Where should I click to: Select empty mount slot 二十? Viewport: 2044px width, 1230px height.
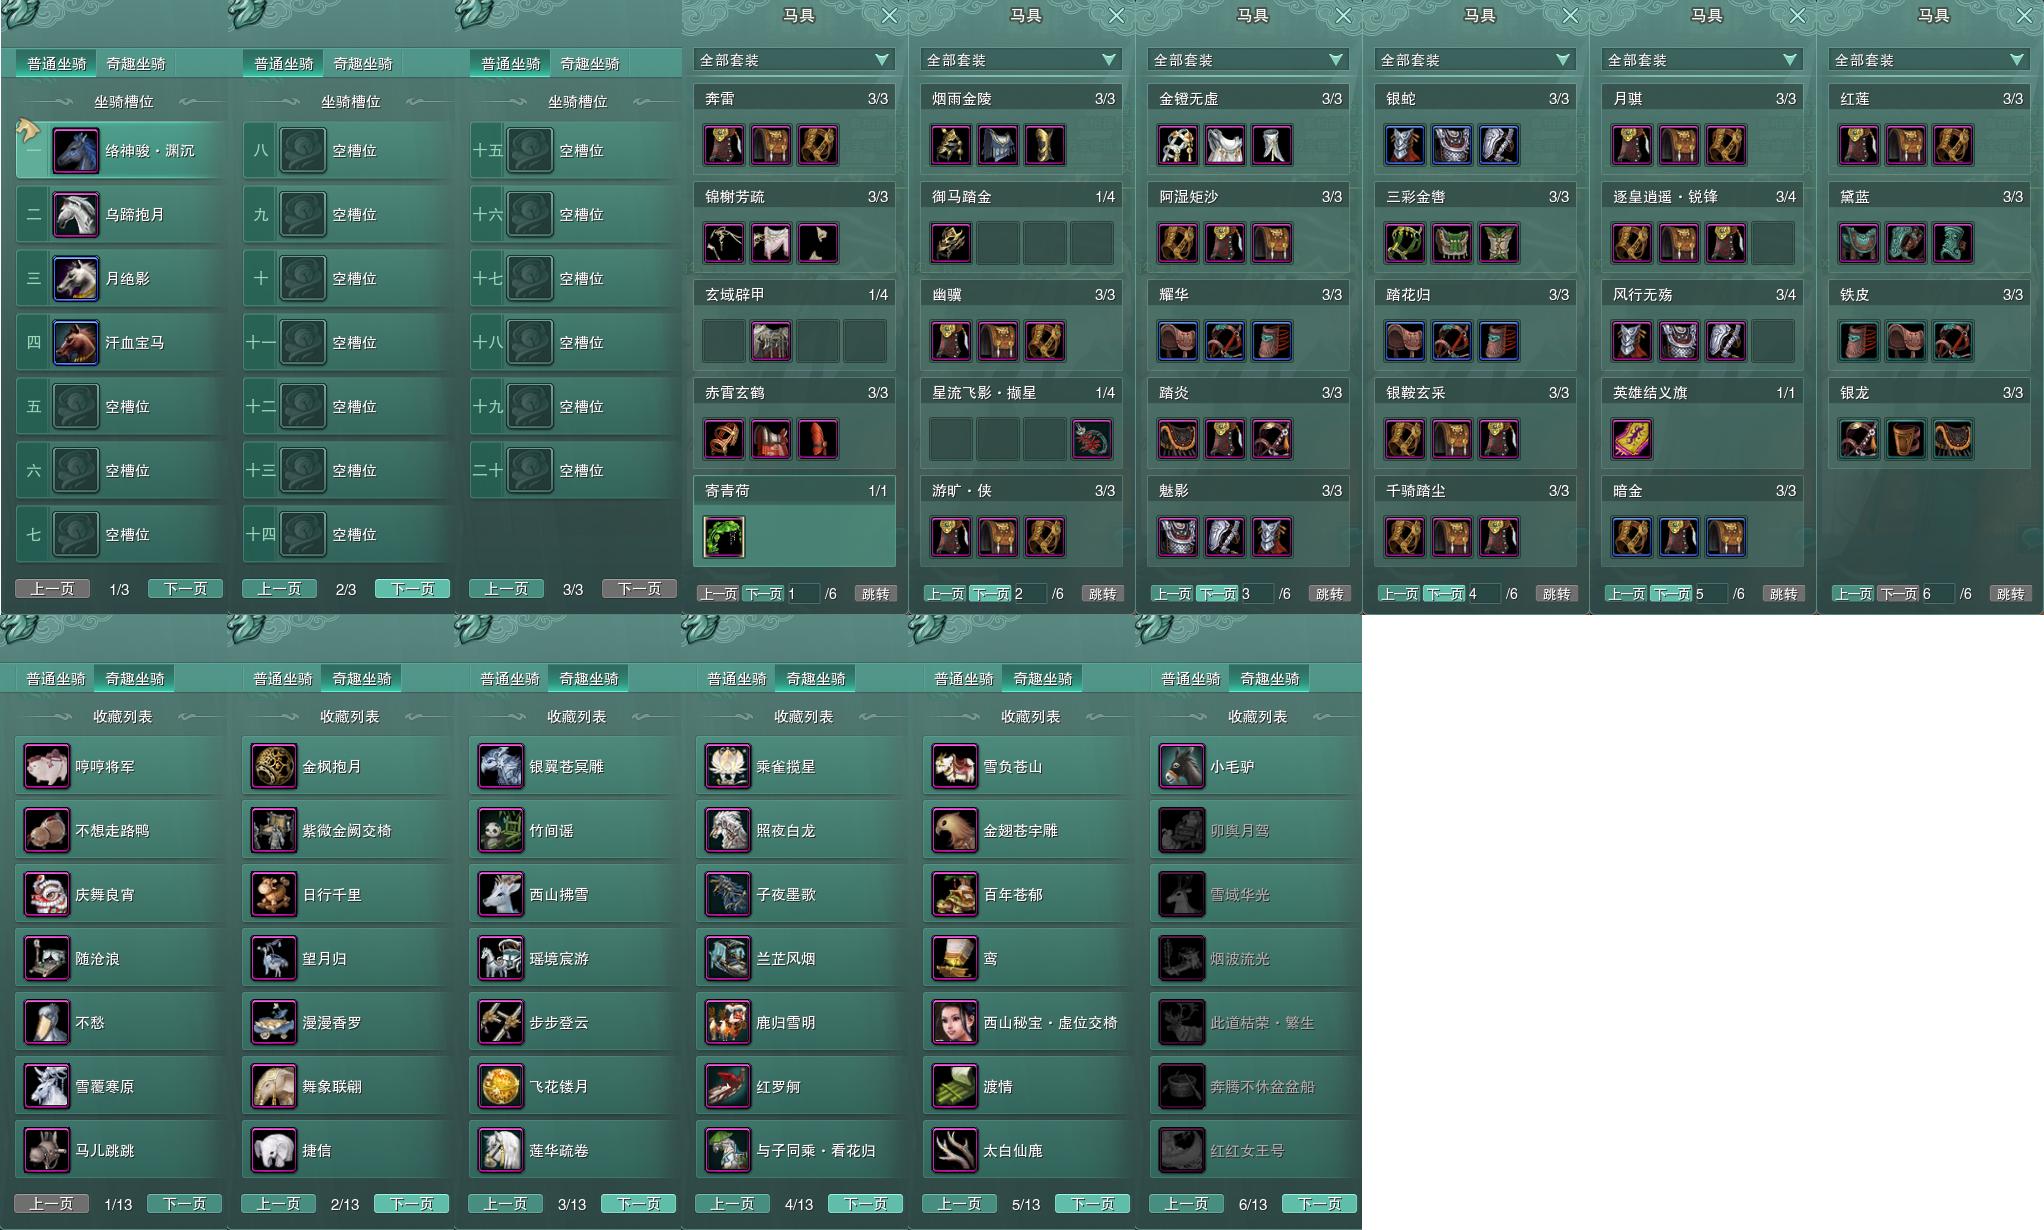[574, 471]
